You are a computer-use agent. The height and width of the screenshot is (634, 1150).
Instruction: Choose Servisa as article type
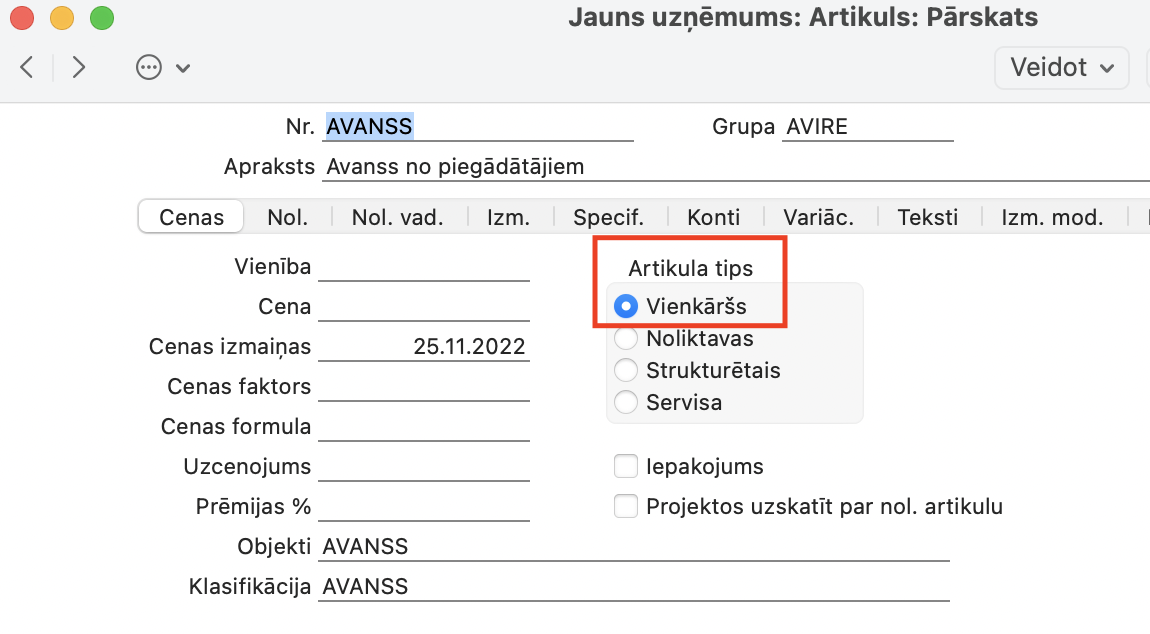point(627,402)
